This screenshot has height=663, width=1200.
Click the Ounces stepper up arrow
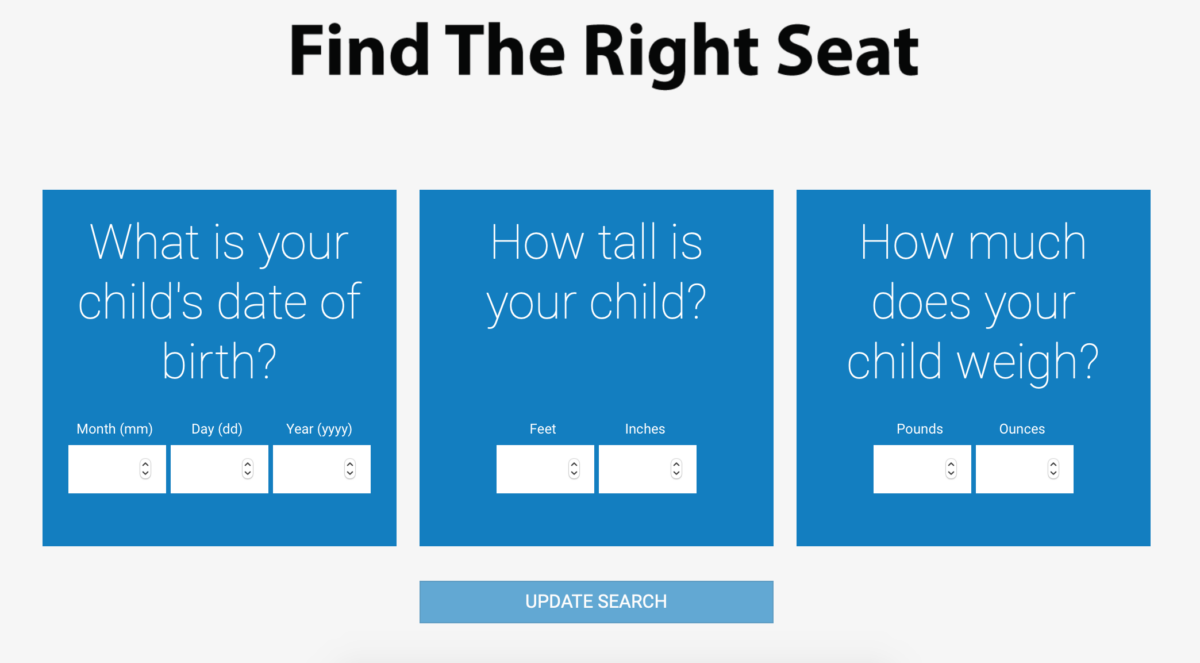1055,463
